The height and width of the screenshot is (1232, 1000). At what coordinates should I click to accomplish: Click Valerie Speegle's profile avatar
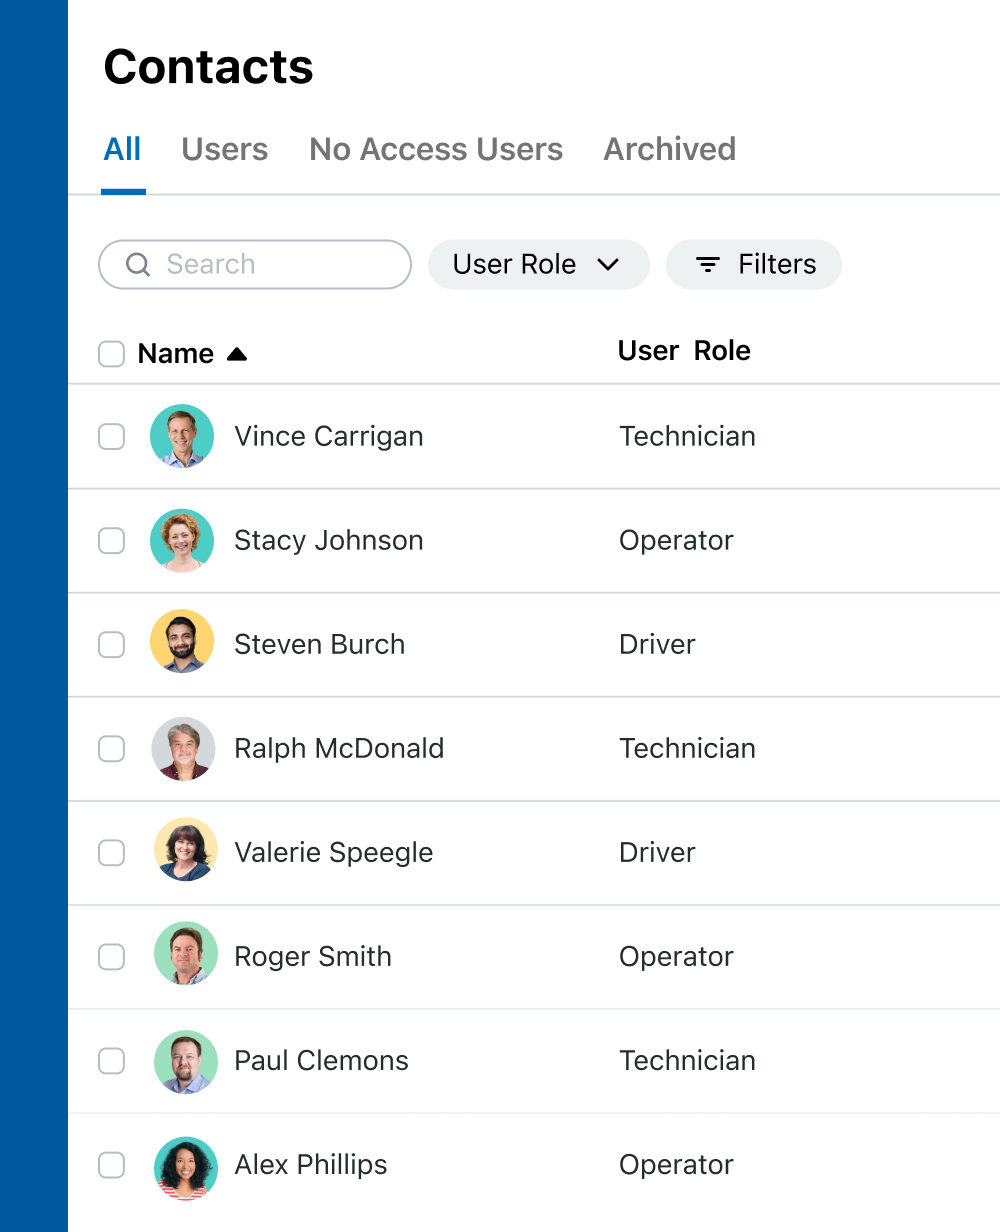point(186,852)
